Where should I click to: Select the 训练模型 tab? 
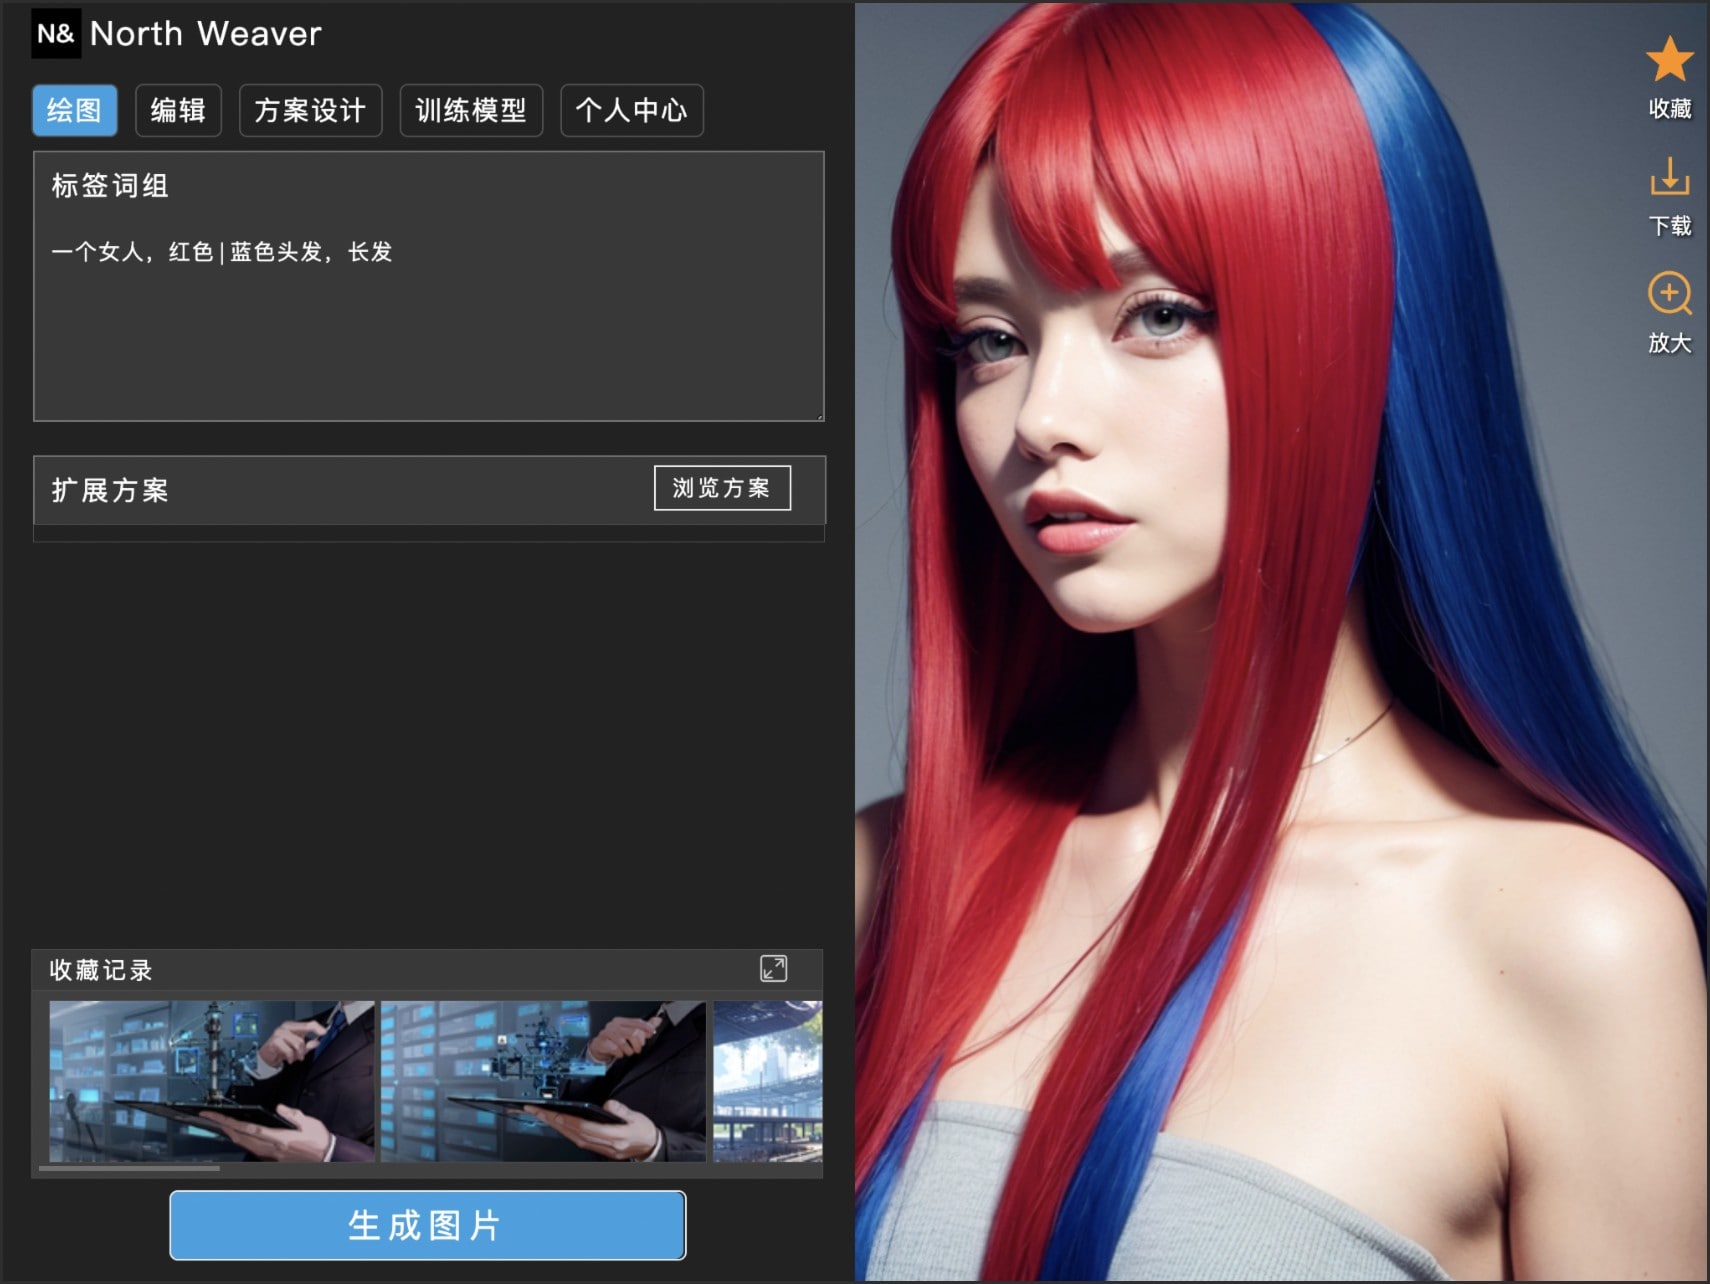pos(471,110)
